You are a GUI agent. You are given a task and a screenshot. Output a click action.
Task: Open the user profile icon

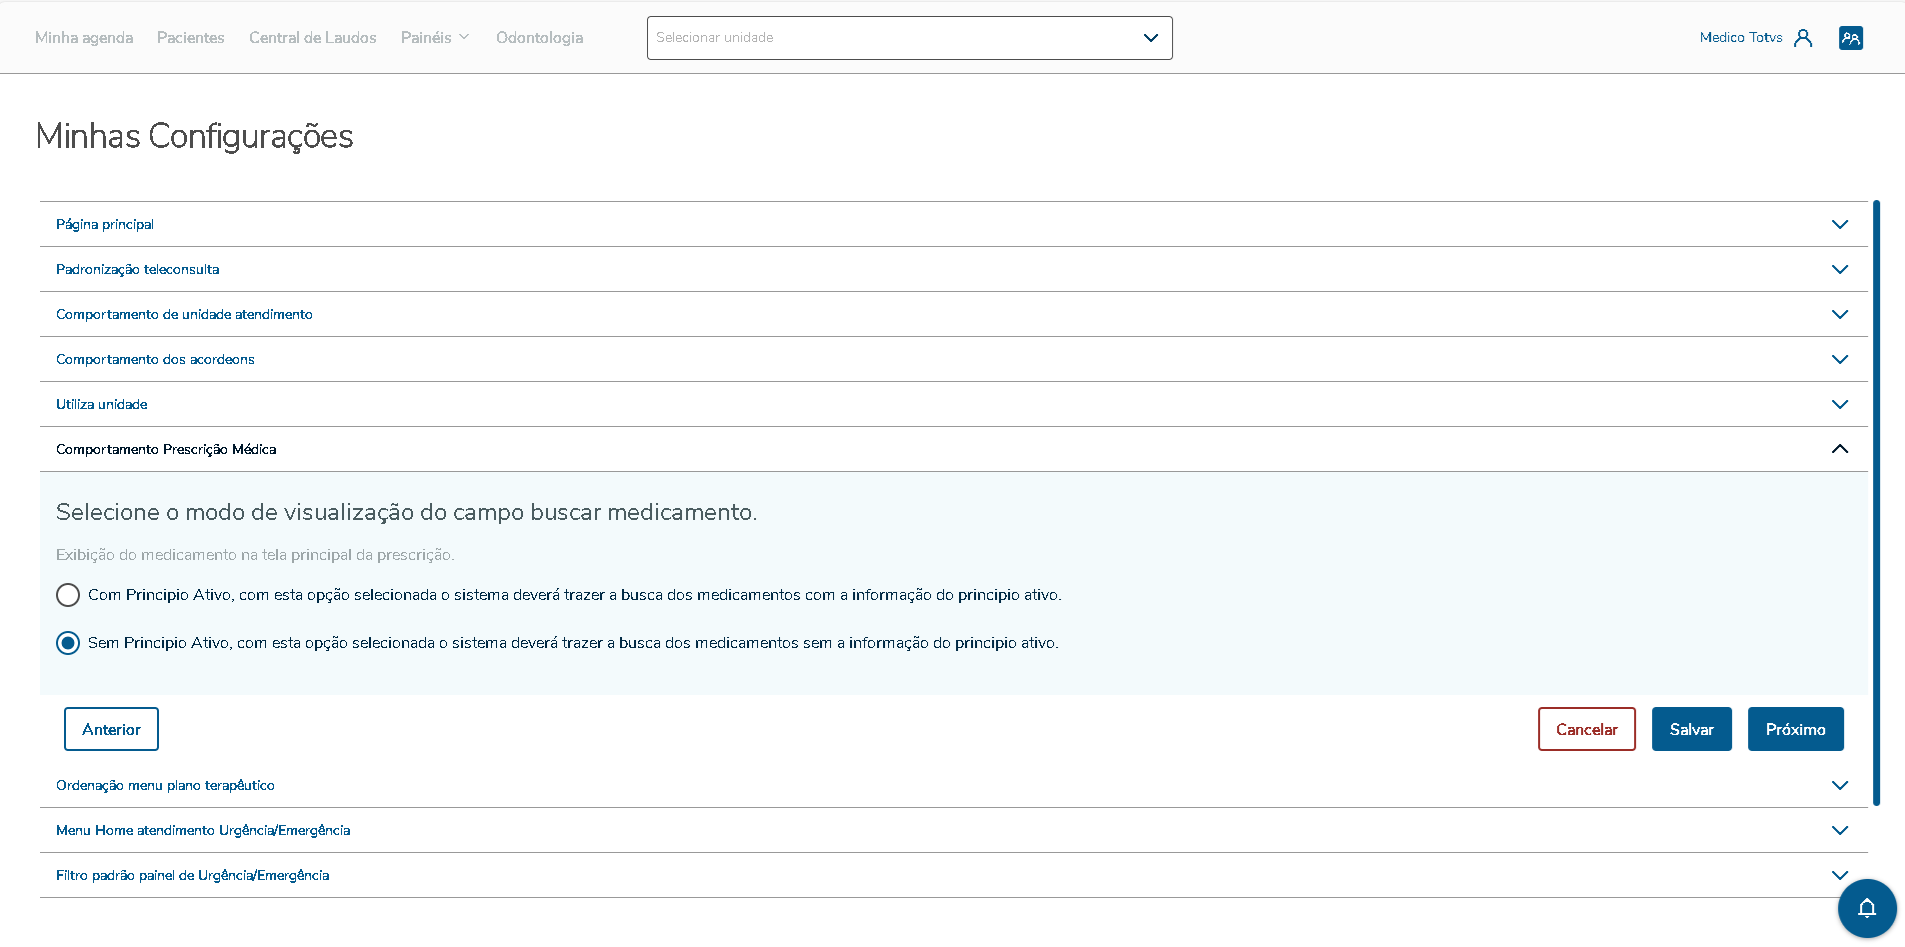coord(1803,38)
